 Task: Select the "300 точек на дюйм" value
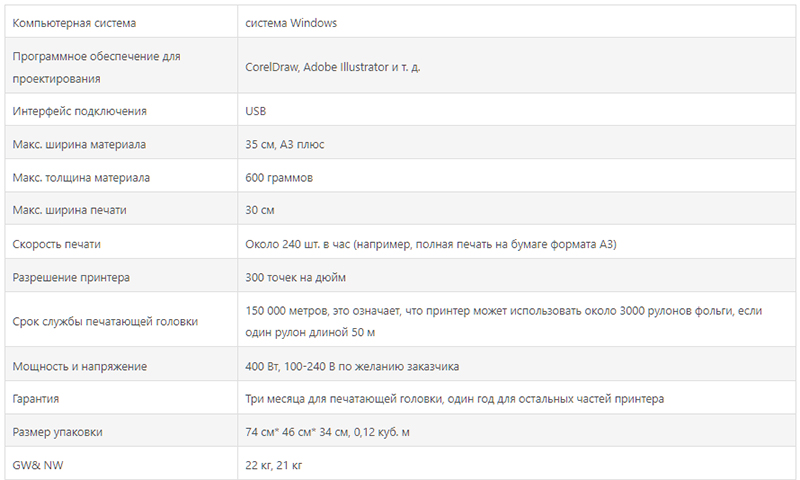click(296, 276)
